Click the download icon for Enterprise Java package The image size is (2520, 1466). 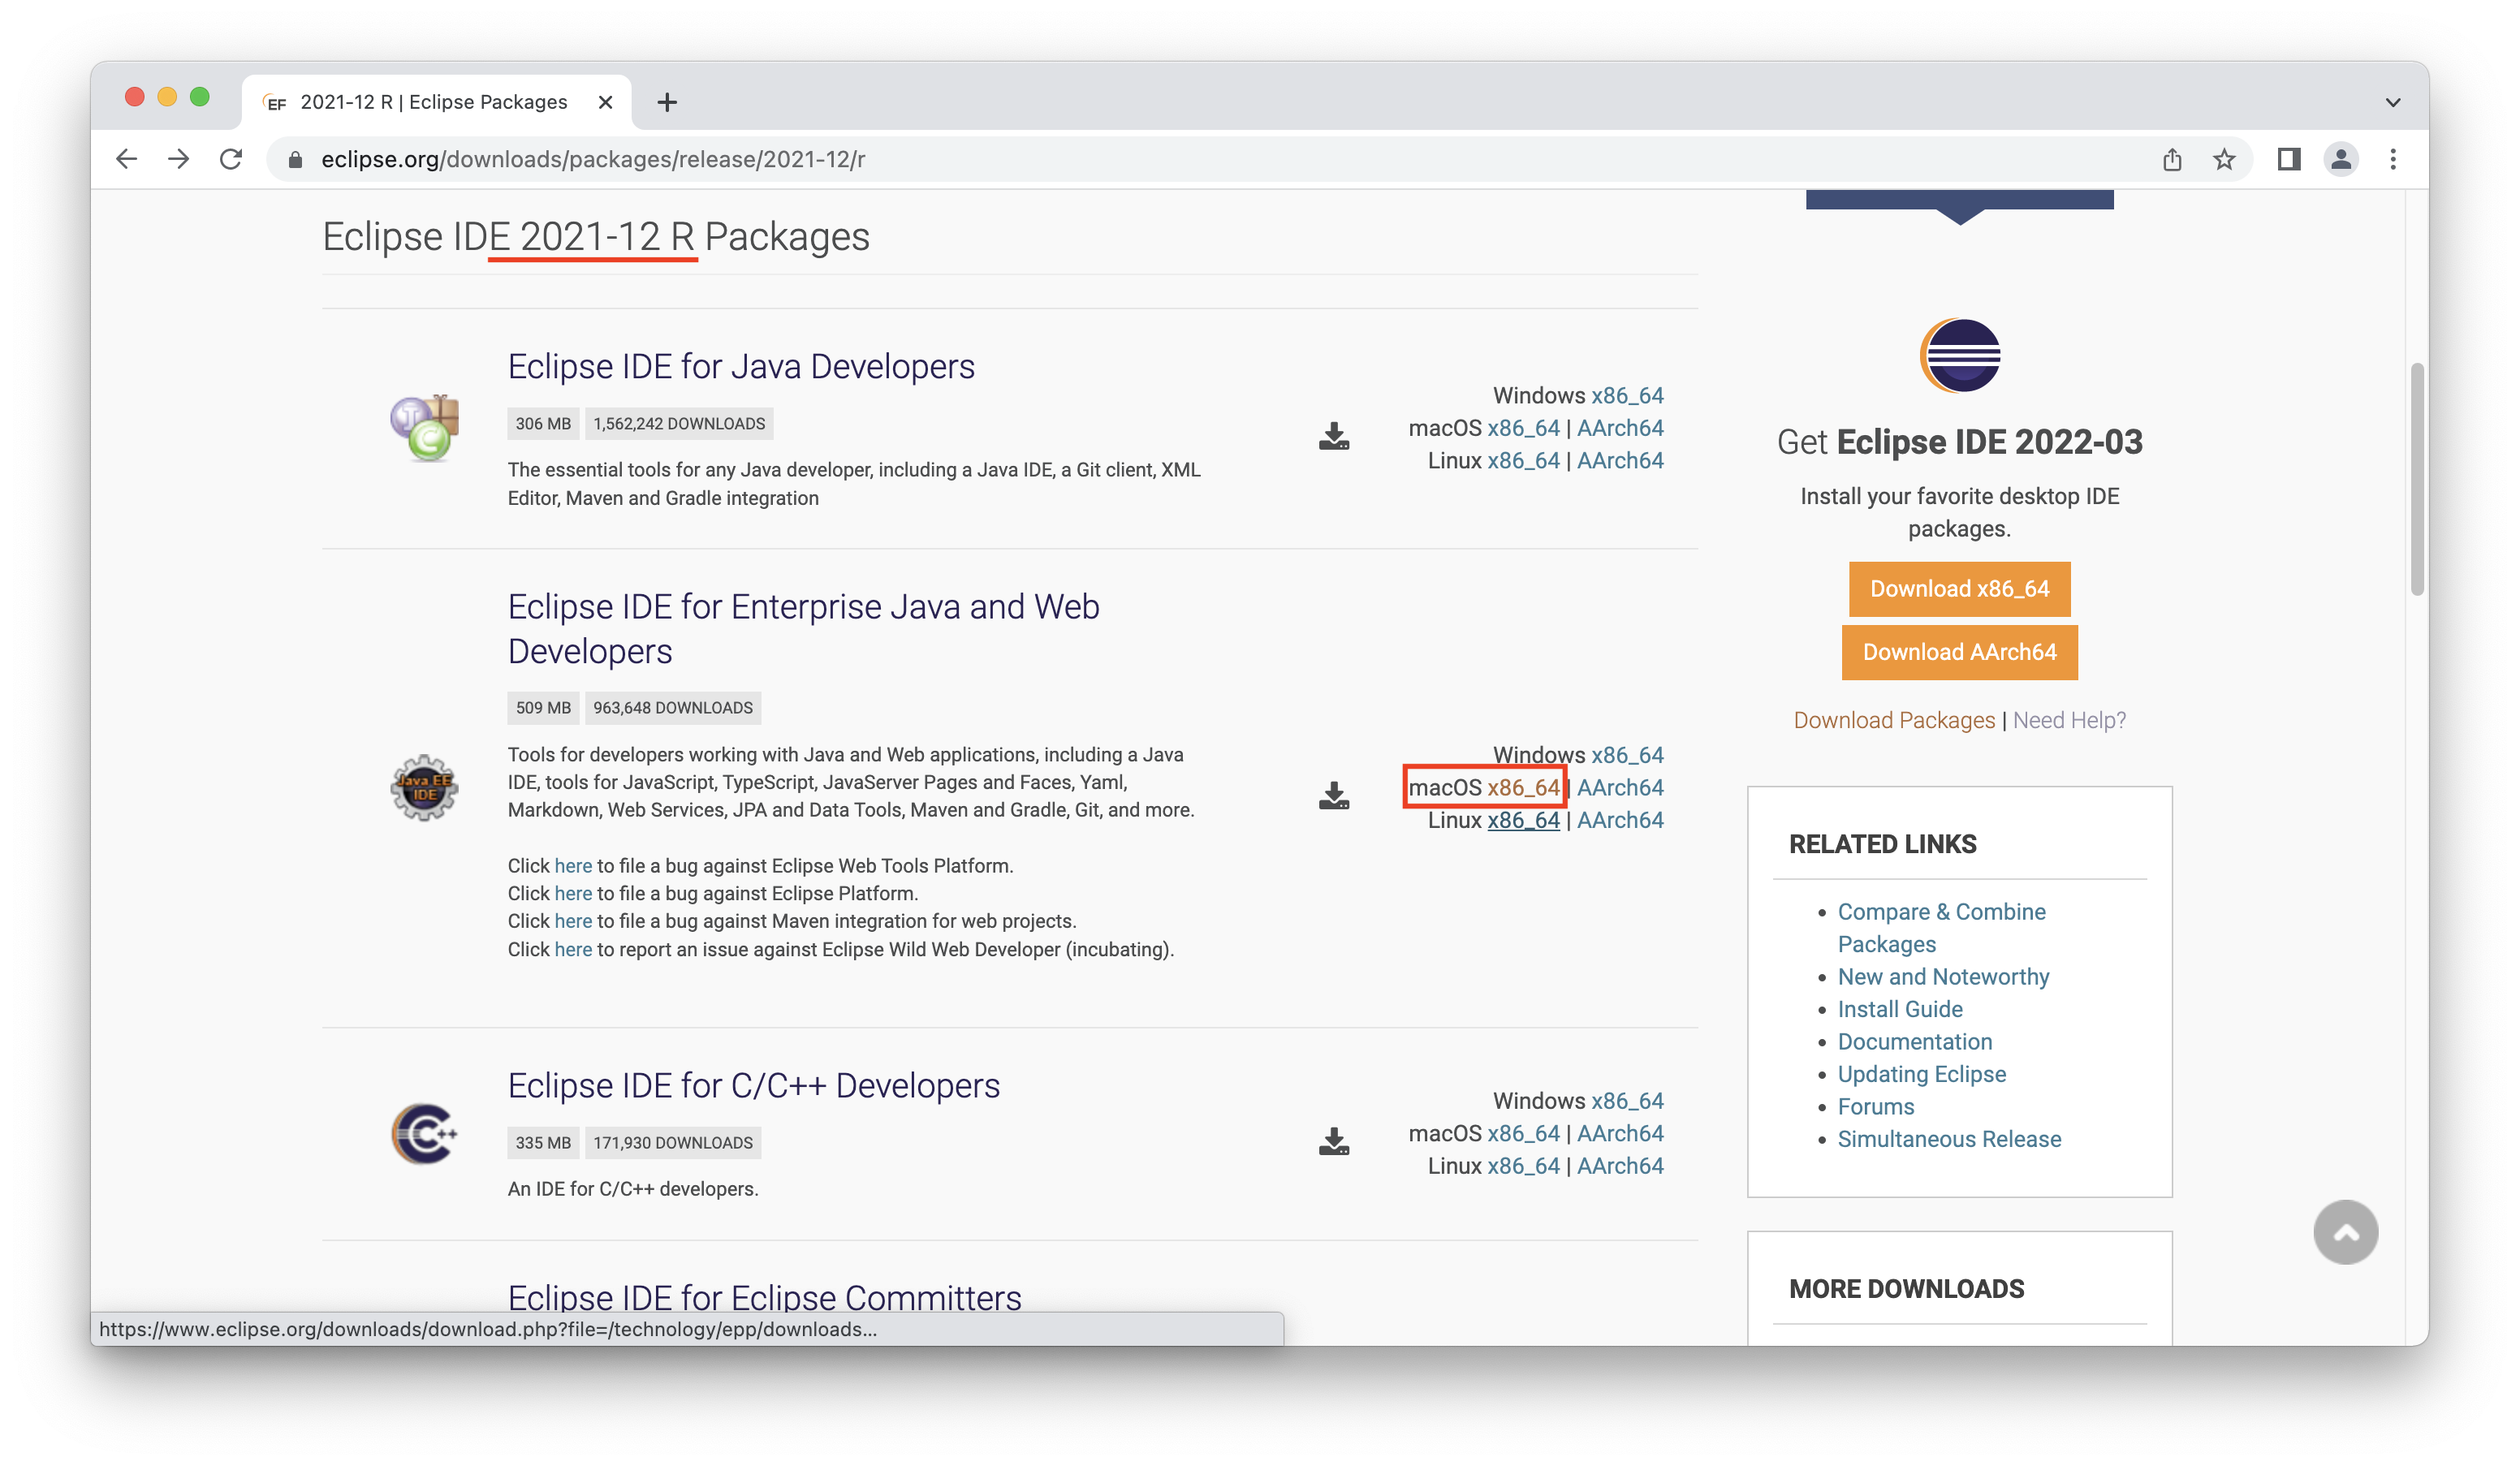[1333, 795]
